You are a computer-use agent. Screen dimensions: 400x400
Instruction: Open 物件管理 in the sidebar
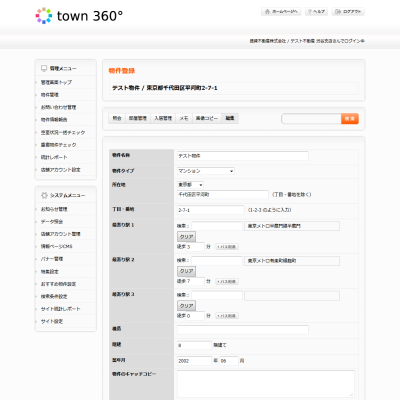(50, 95)
